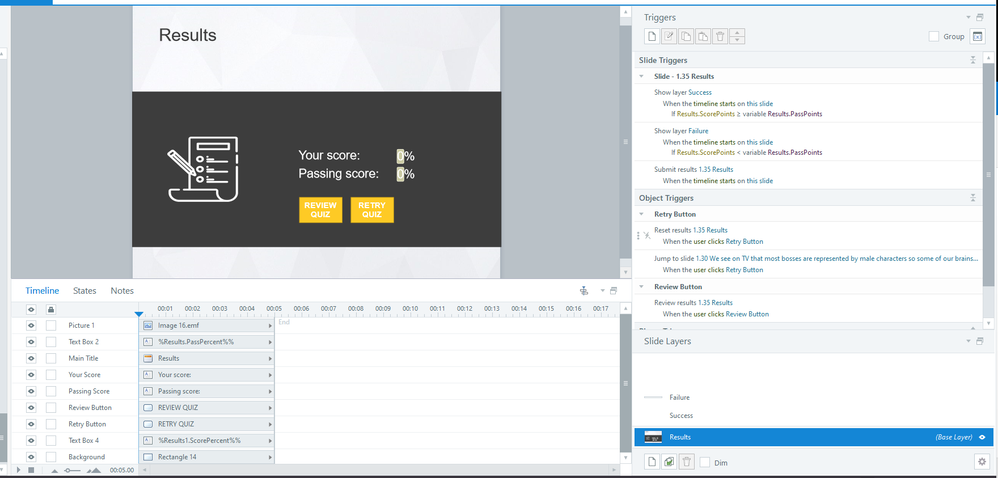This screenshot has width=998, height=478.
Task: Switch to the States tab
Action: pos(85,291)
